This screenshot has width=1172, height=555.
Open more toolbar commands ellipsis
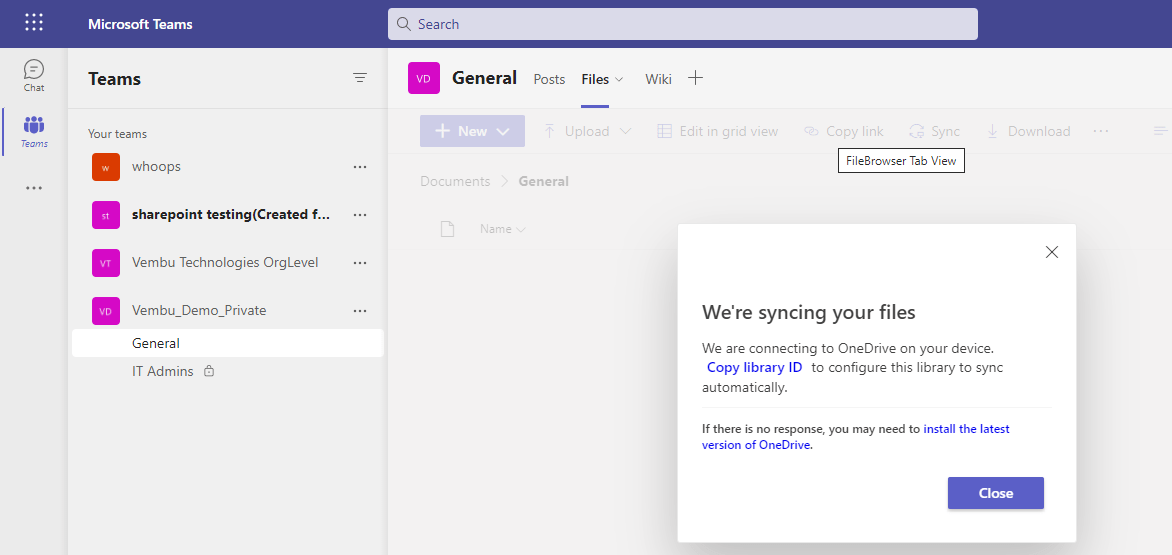click(x=1100, y=131)
